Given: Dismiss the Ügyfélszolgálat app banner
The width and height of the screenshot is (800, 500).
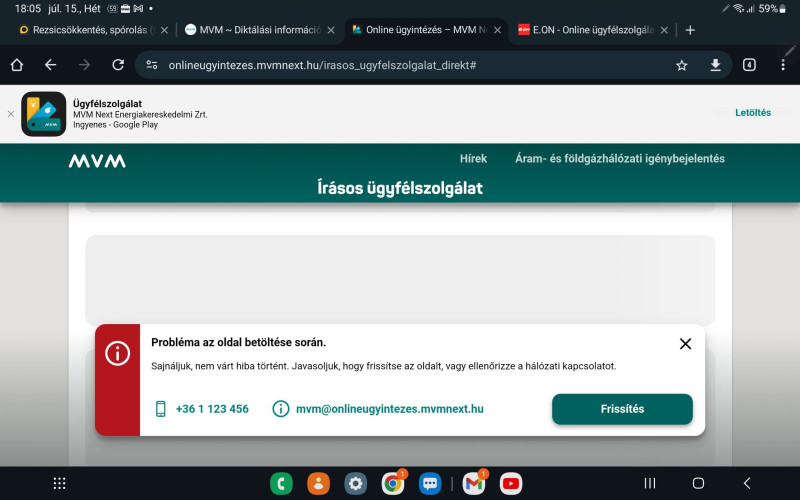Looking at the screenshot, I should click(11, 114).
